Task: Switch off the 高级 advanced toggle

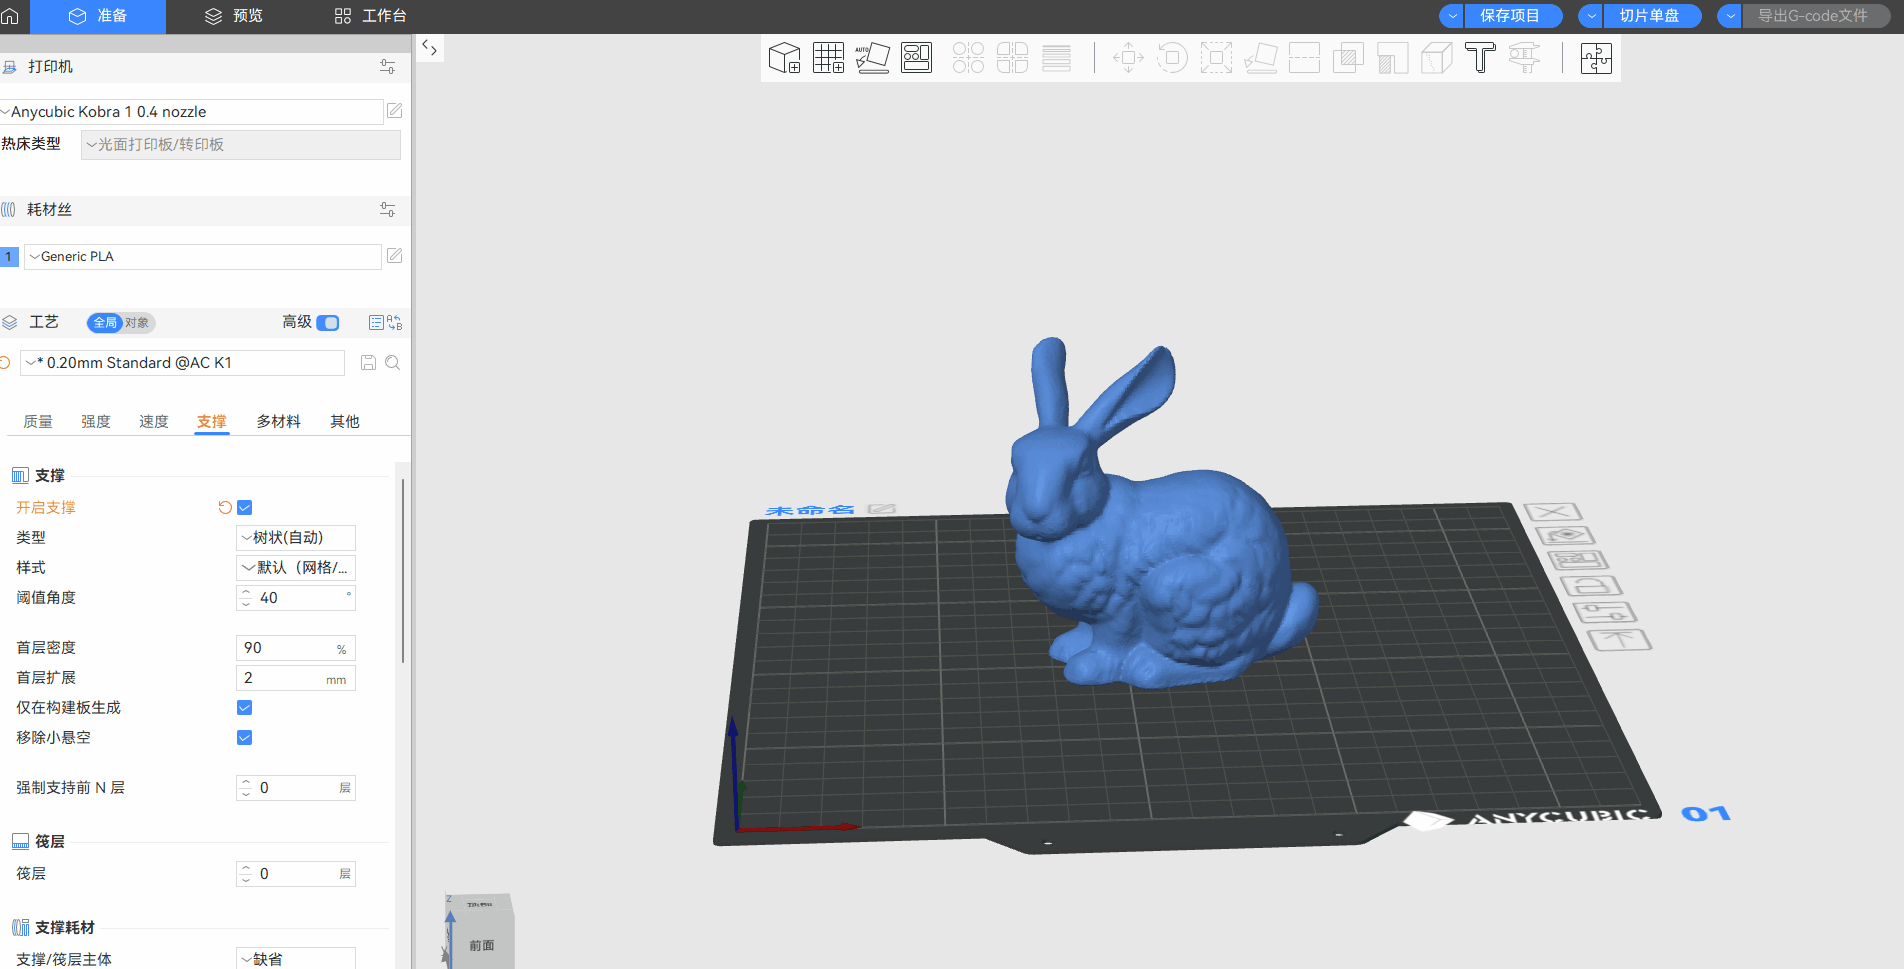Action: 328,323
